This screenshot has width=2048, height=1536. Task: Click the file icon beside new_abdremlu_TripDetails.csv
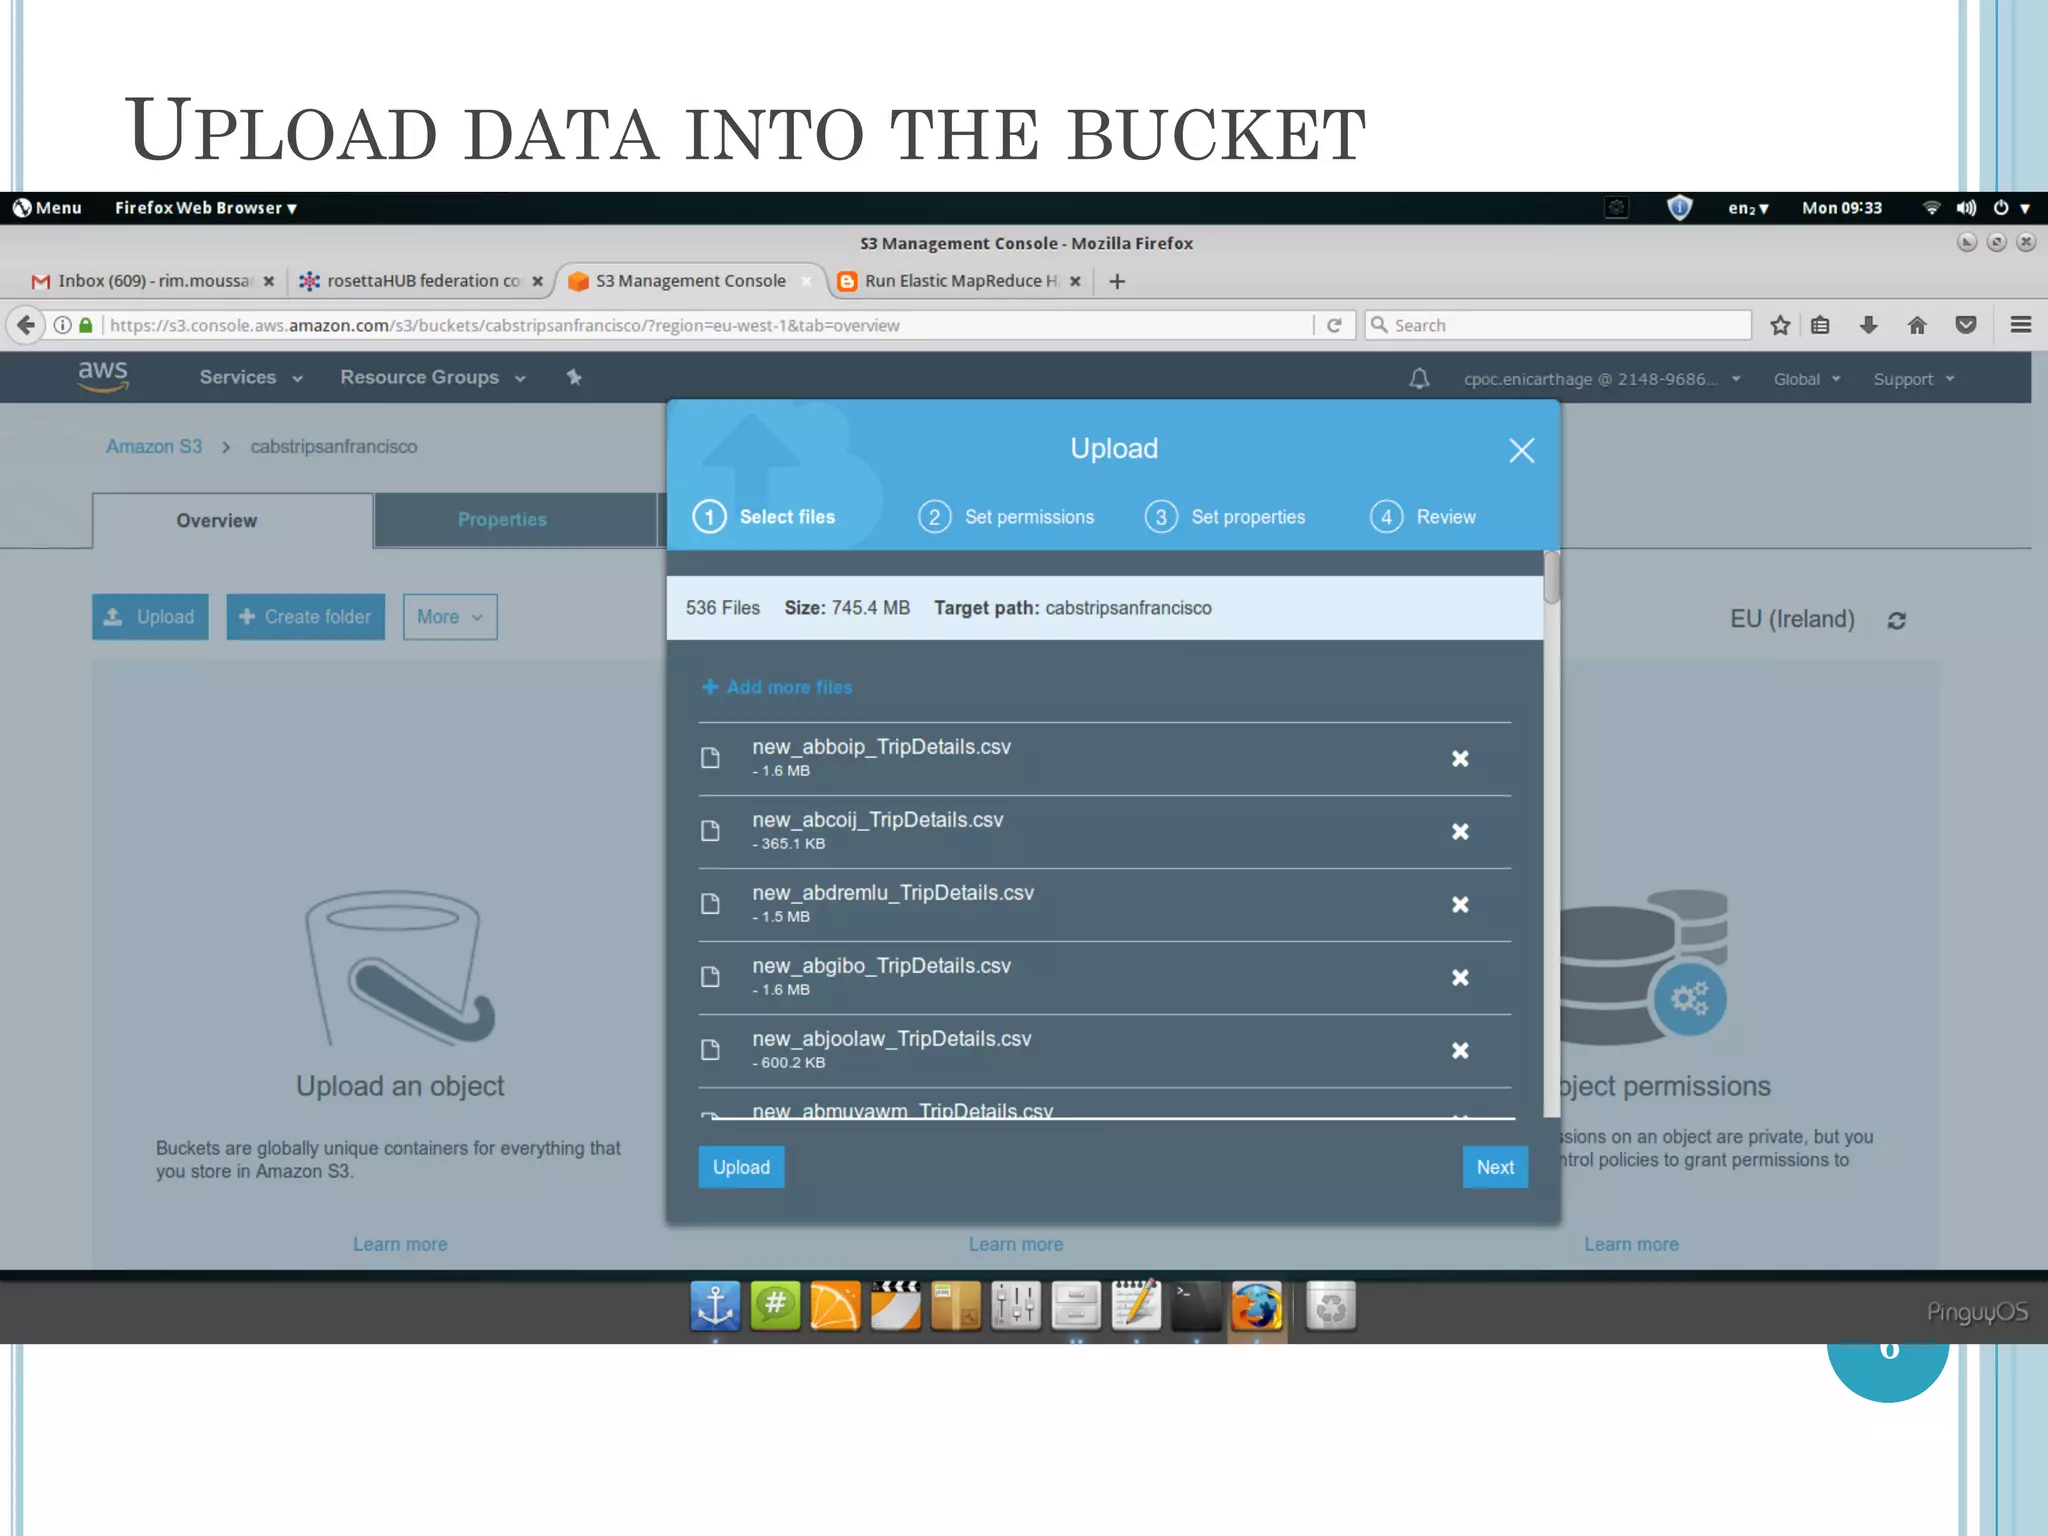click(710, 904)
